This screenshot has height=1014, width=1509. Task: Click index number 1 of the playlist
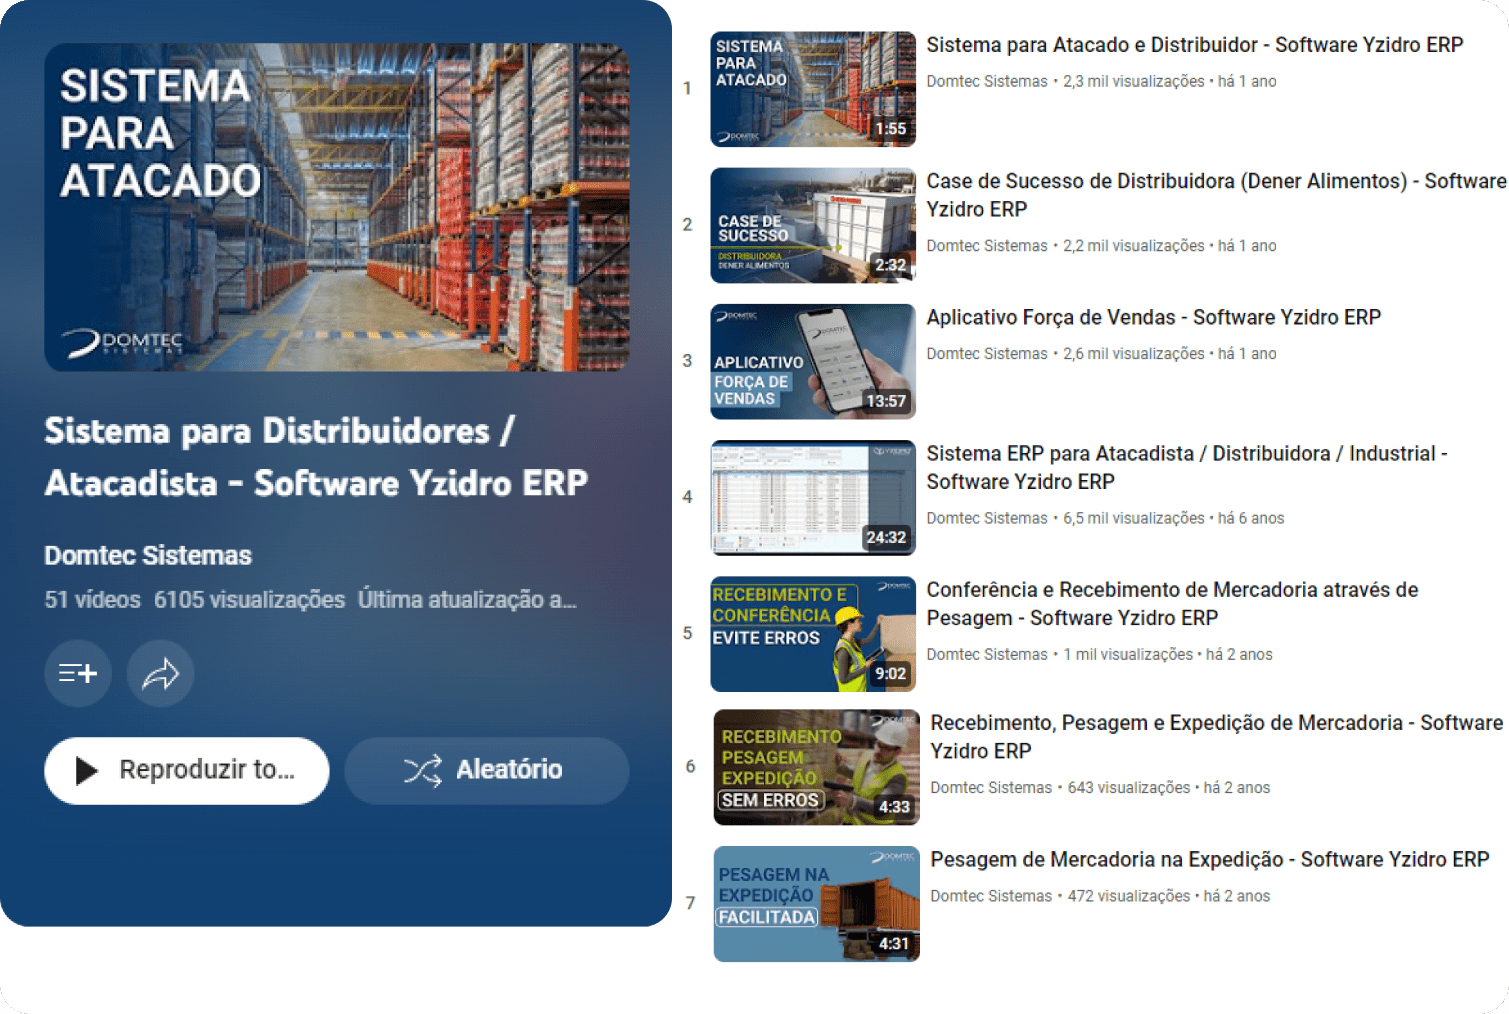pos(687,89)
